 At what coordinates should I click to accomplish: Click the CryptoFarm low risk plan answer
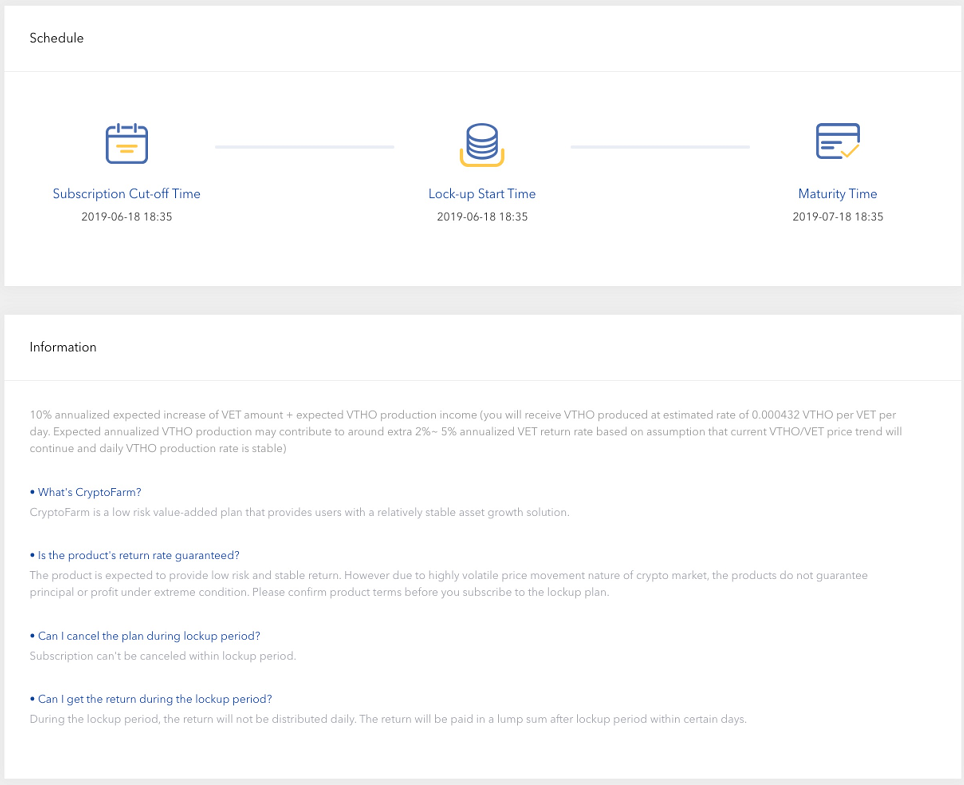point(299,512)
